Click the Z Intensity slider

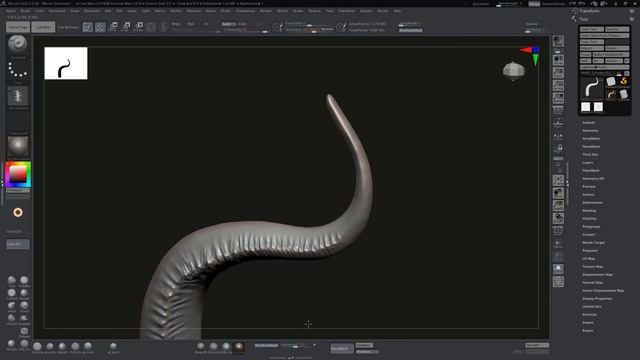pos(246,30)
